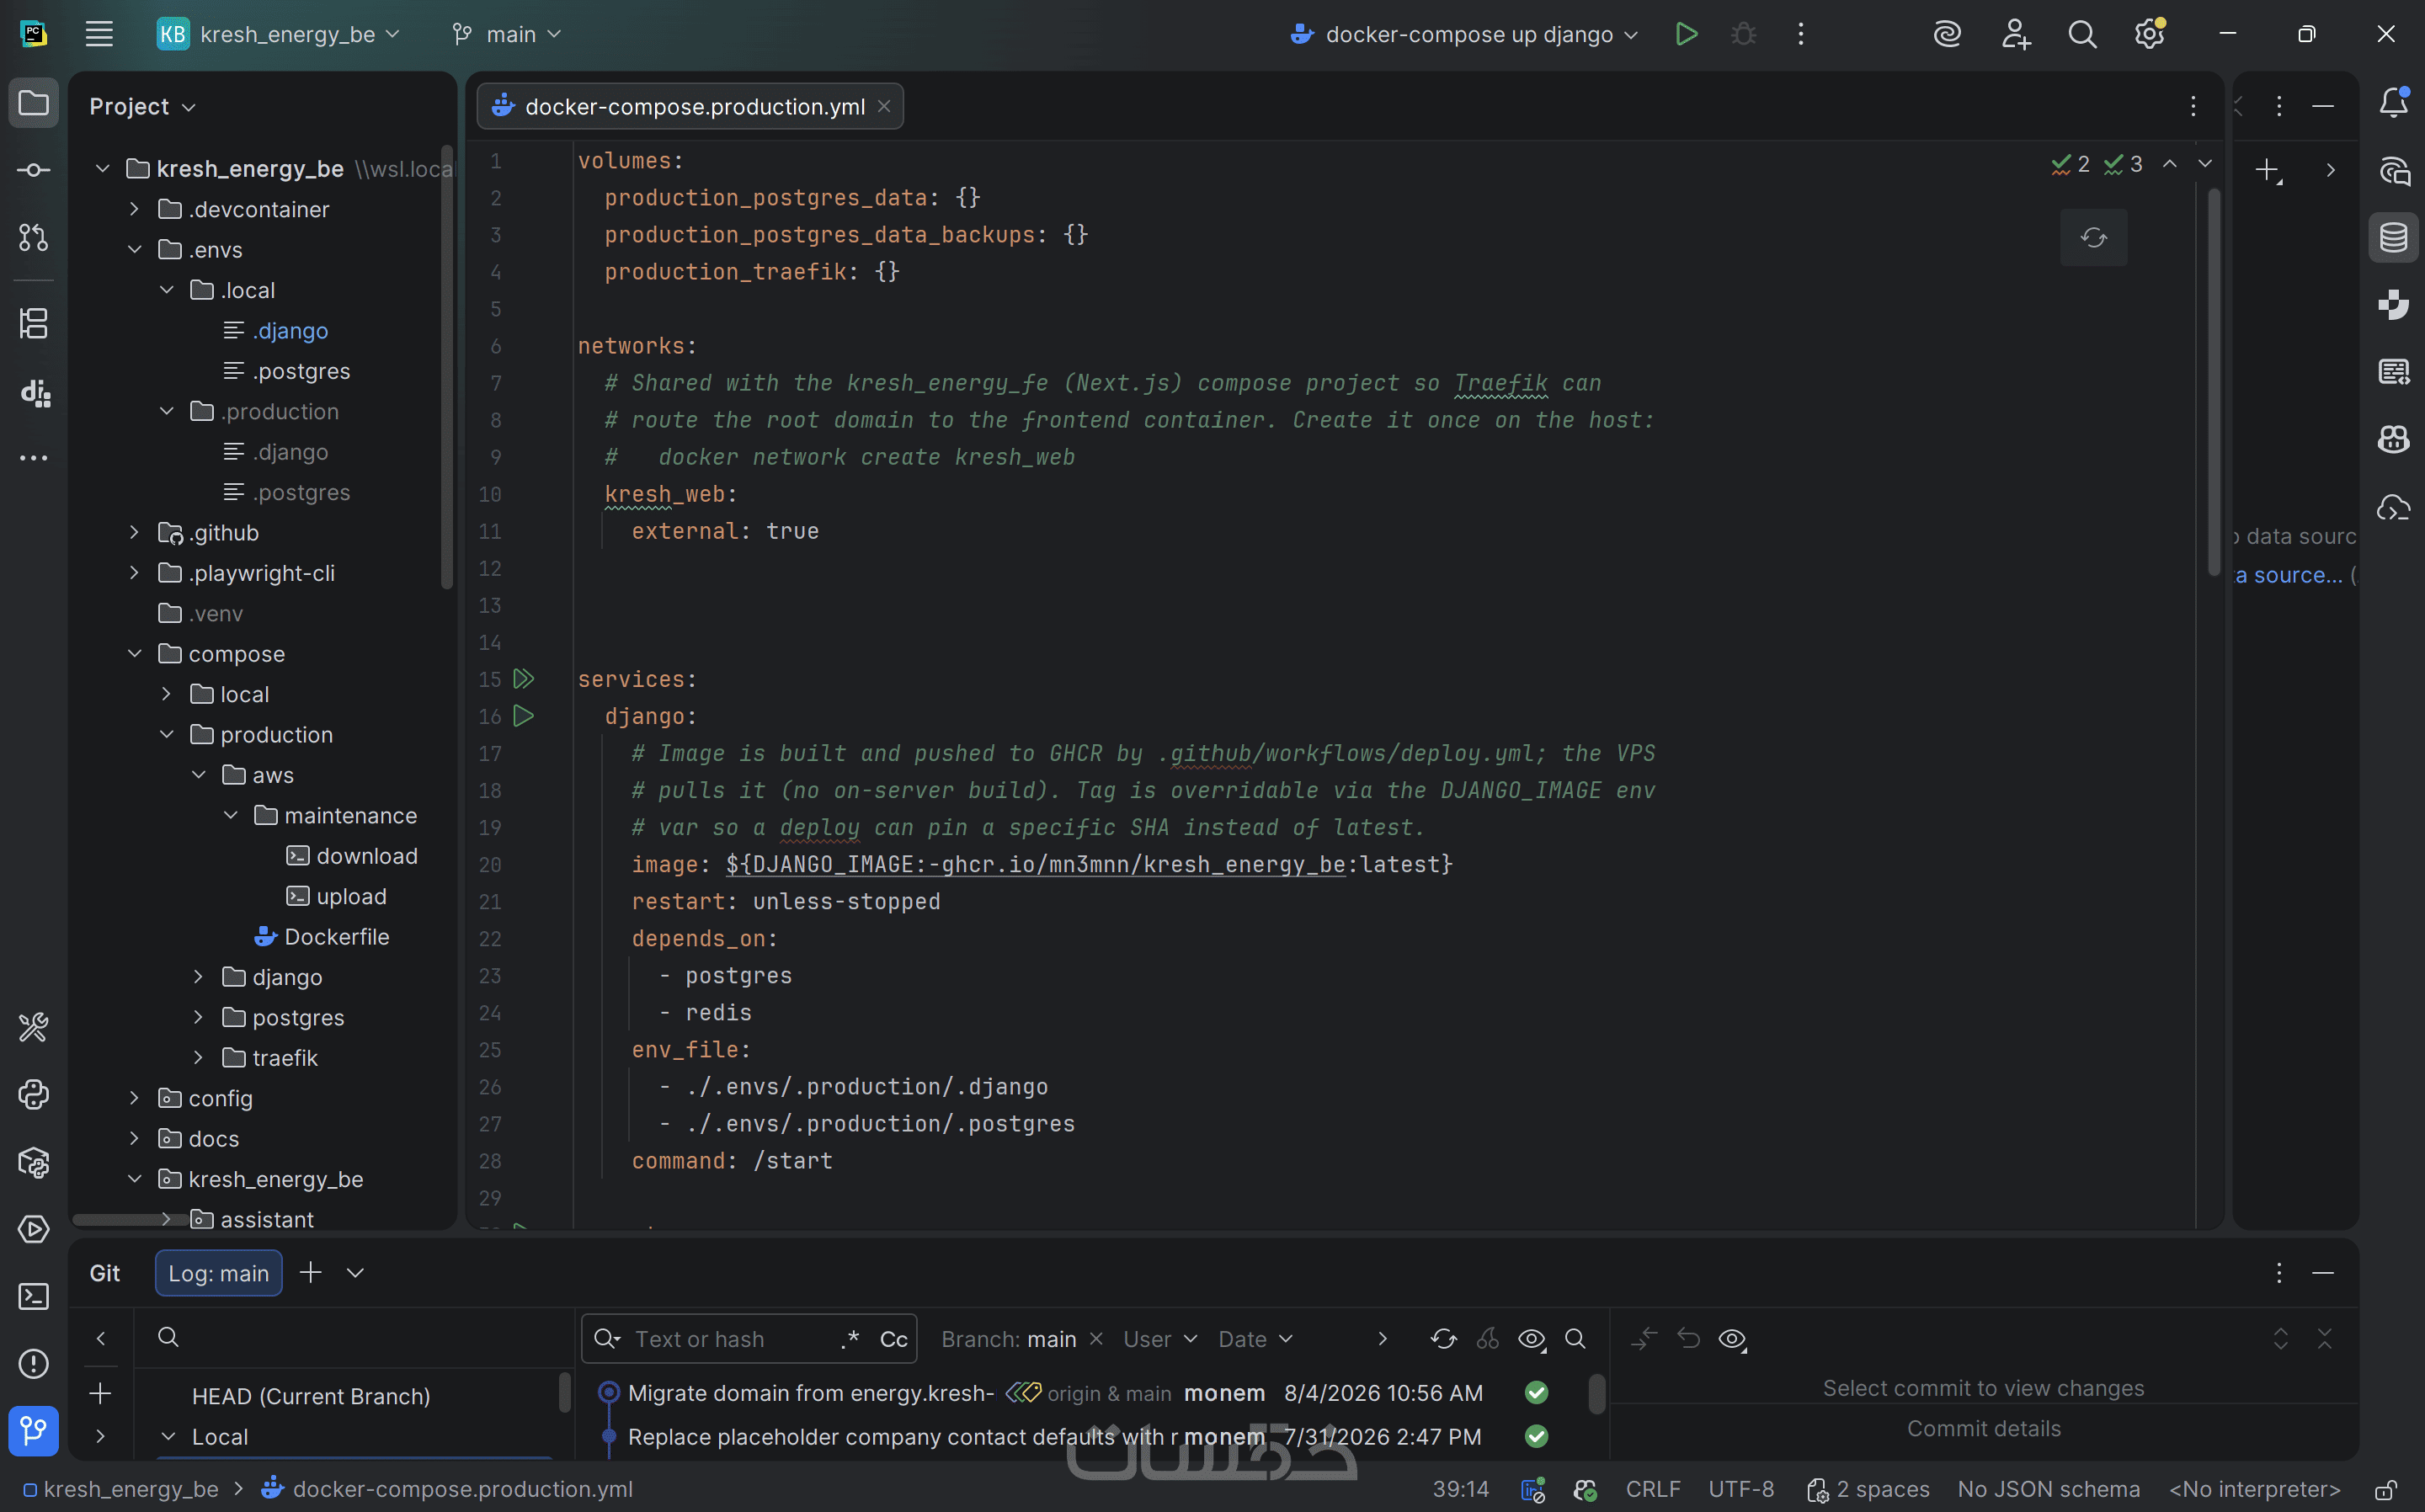2425x1512 pixels.
Task: Click 2 spaces indent setting
Action: click(x=1868, y=1490)
